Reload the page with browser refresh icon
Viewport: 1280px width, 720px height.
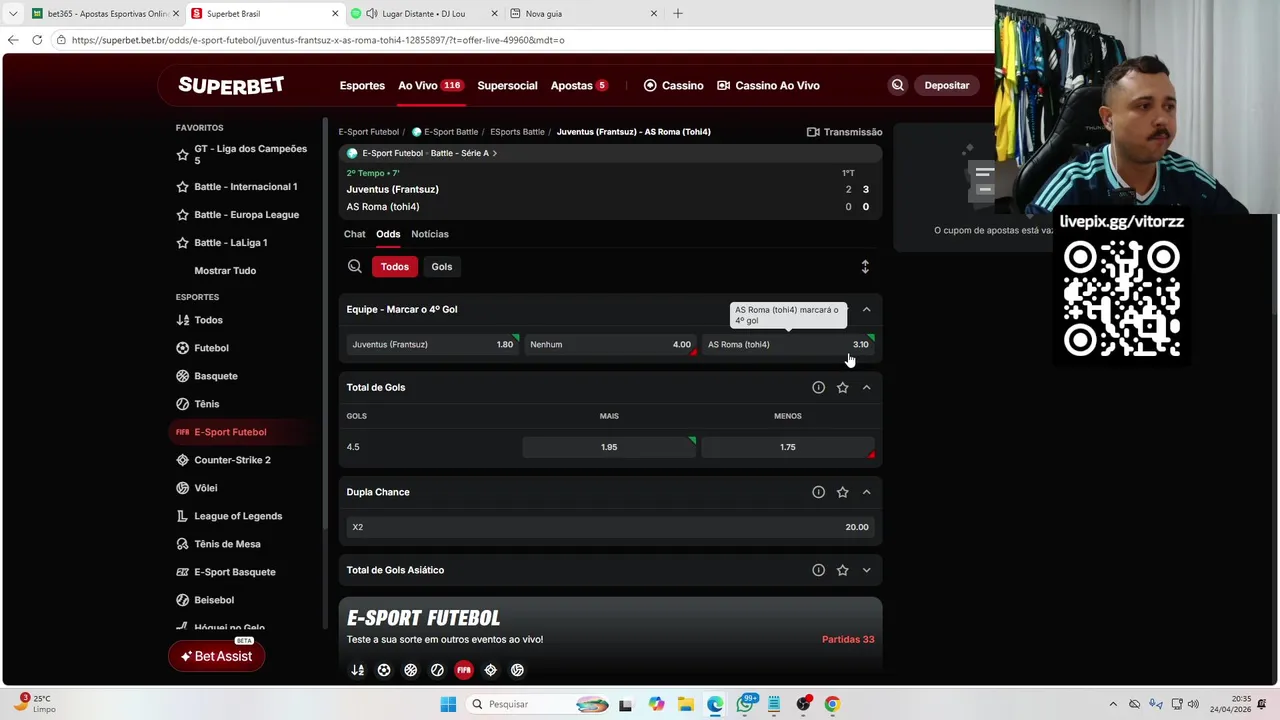tap(37, 40)
